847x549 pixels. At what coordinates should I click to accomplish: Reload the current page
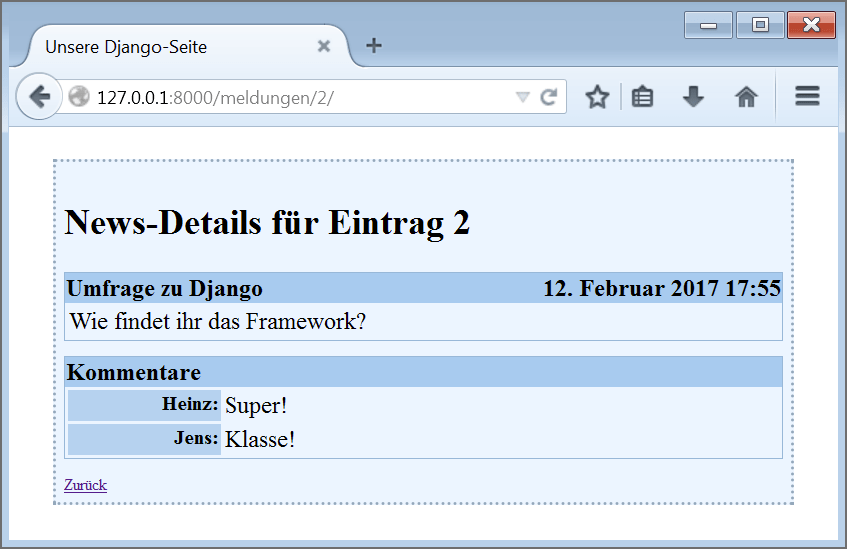coord(548,97)
